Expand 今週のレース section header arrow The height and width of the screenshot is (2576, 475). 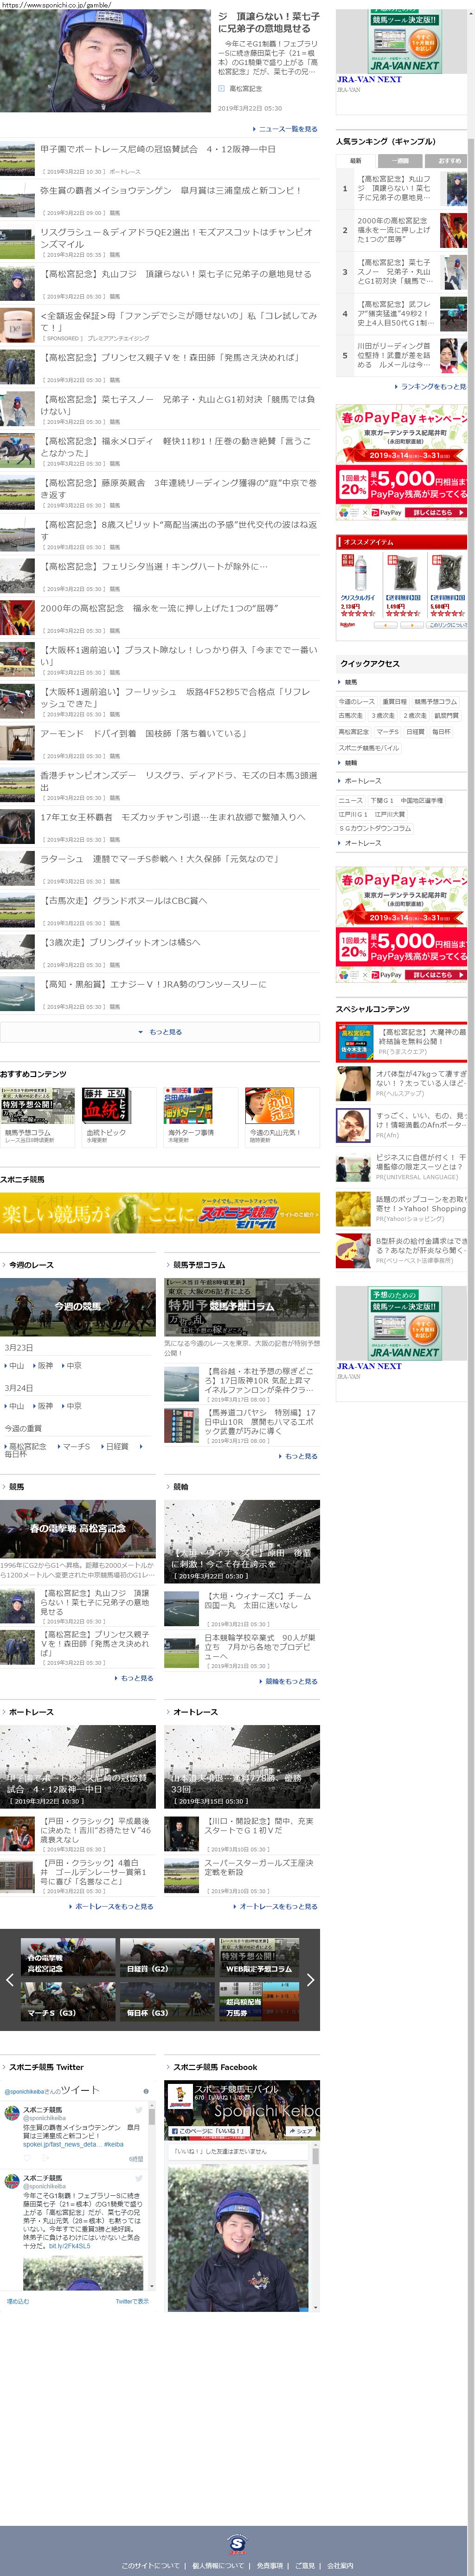[4, 1265]
